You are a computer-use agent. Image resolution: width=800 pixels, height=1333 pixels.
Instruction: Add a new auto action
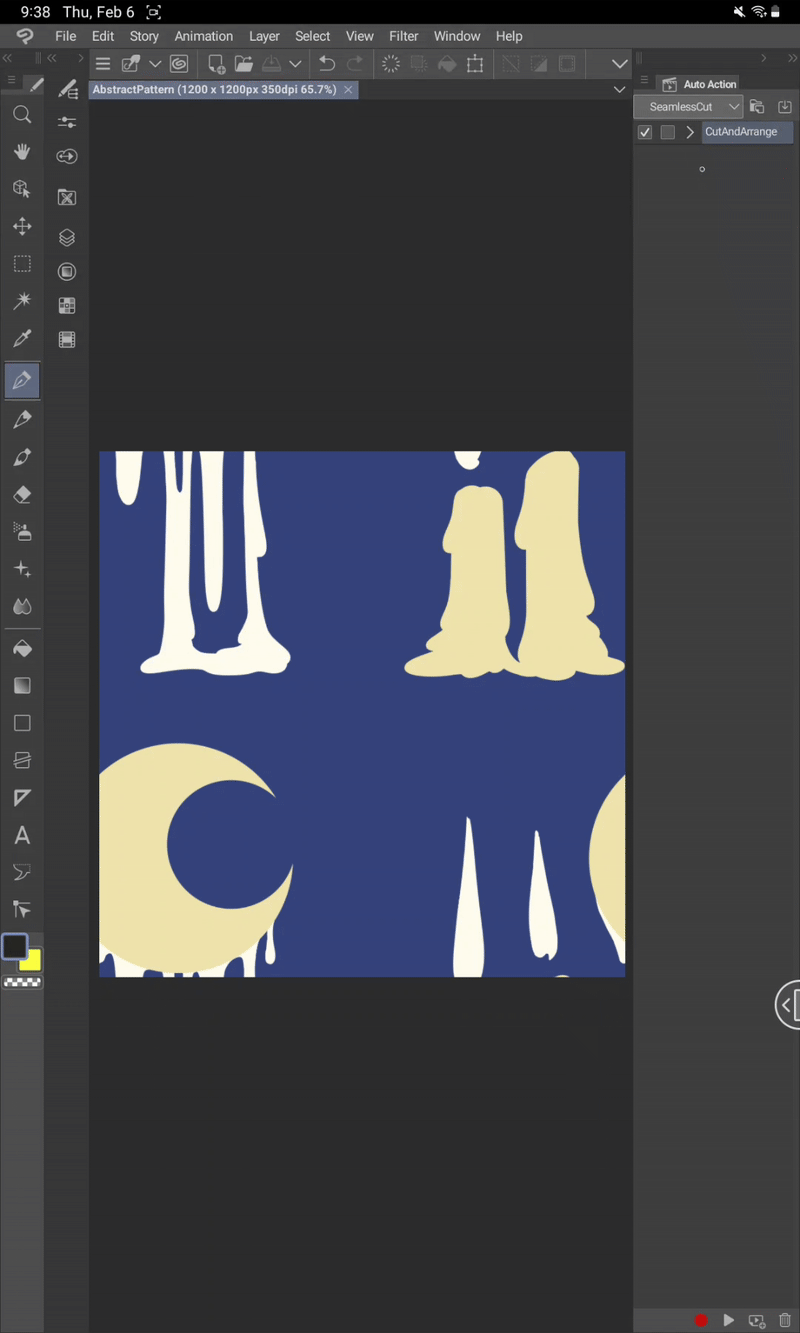pos(757,1321)
